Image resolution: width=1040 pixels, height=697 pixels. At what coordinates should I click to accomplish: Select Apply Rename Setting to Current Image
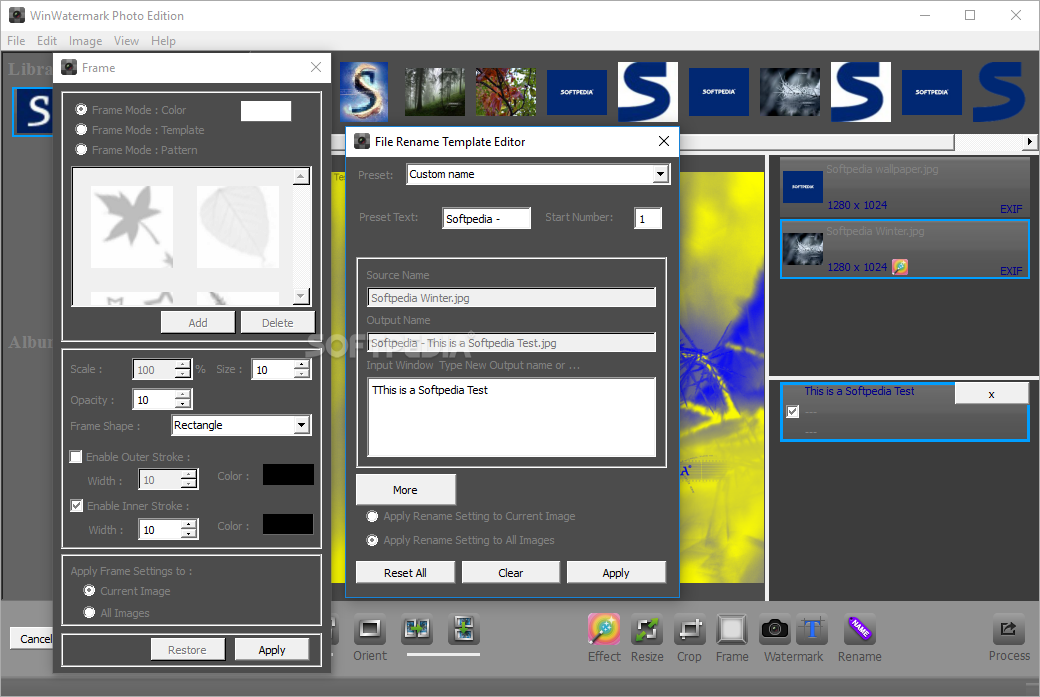coord(372,516)
